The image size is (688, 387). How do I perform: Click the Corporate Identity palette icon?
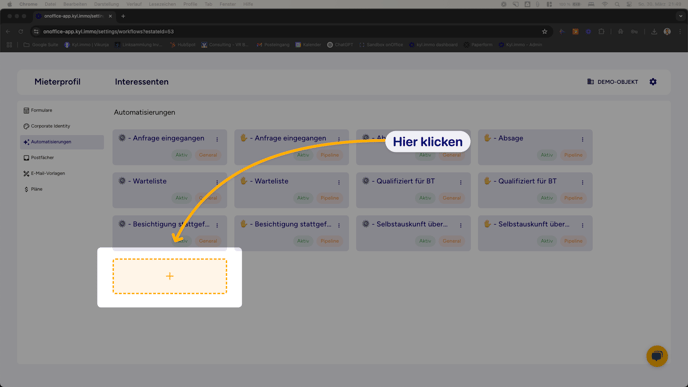(26, 126)
